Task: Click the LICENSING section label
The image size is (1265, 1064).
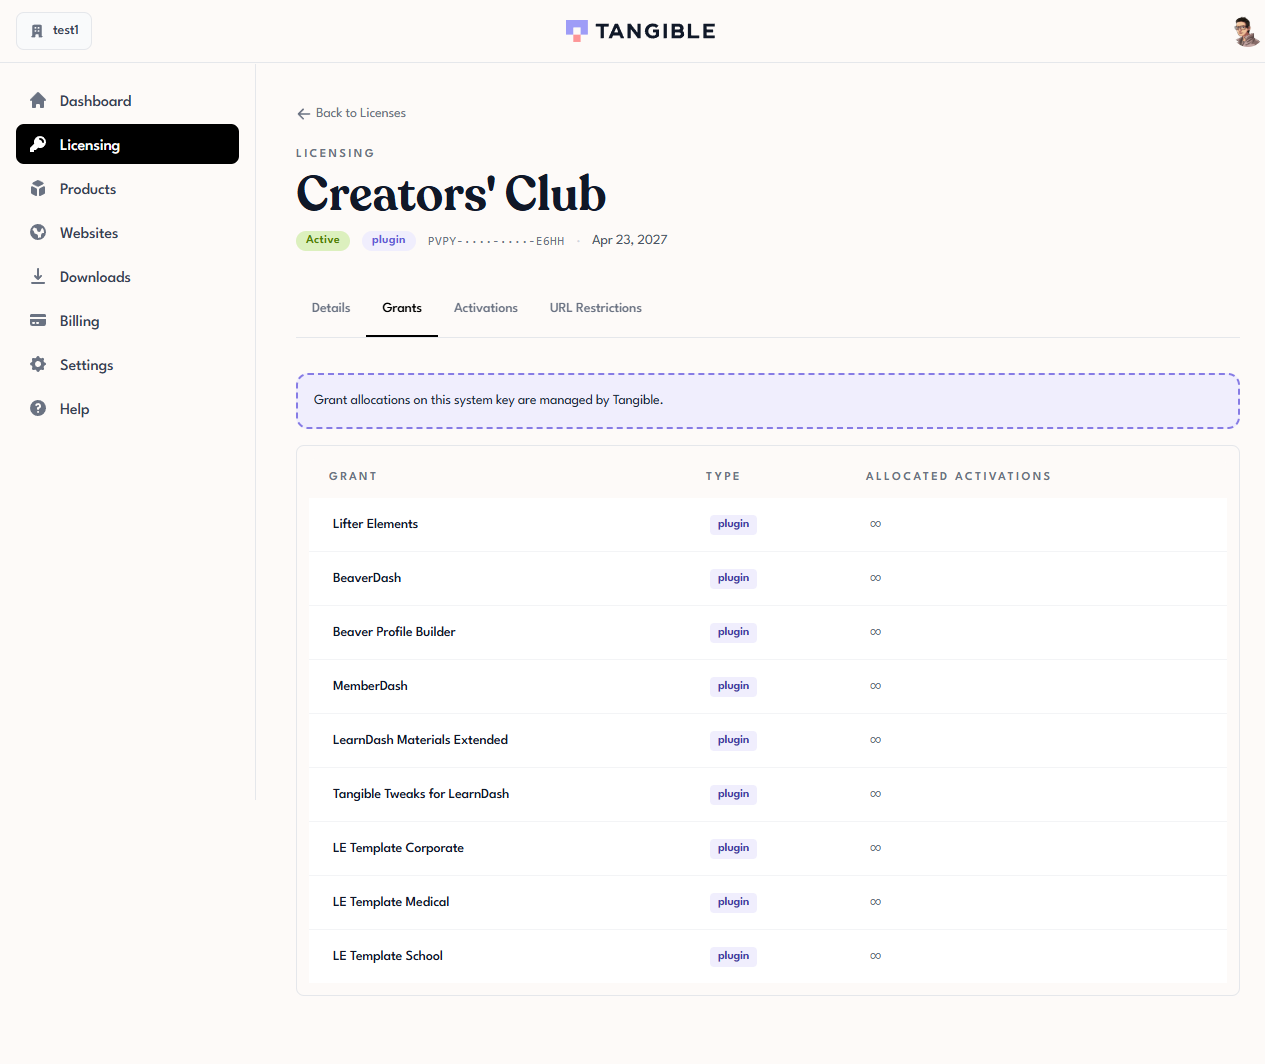Action: 335,153
